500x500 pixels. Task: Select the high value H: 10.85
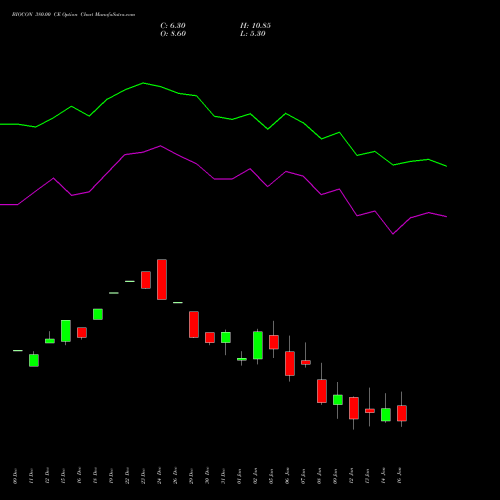(x=255, y=26)
